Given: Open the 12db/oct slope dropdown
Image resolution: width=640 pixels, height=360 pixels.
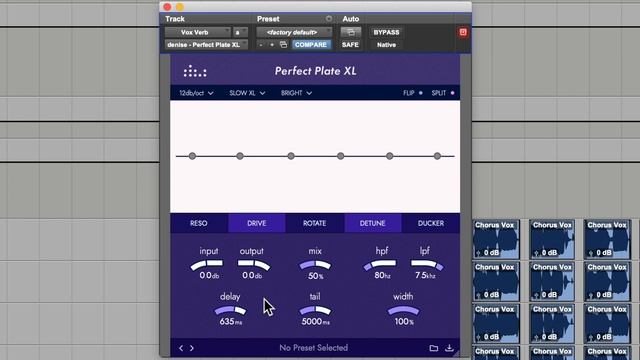Looking at the screenshot, I should click(x=196, y=93).
